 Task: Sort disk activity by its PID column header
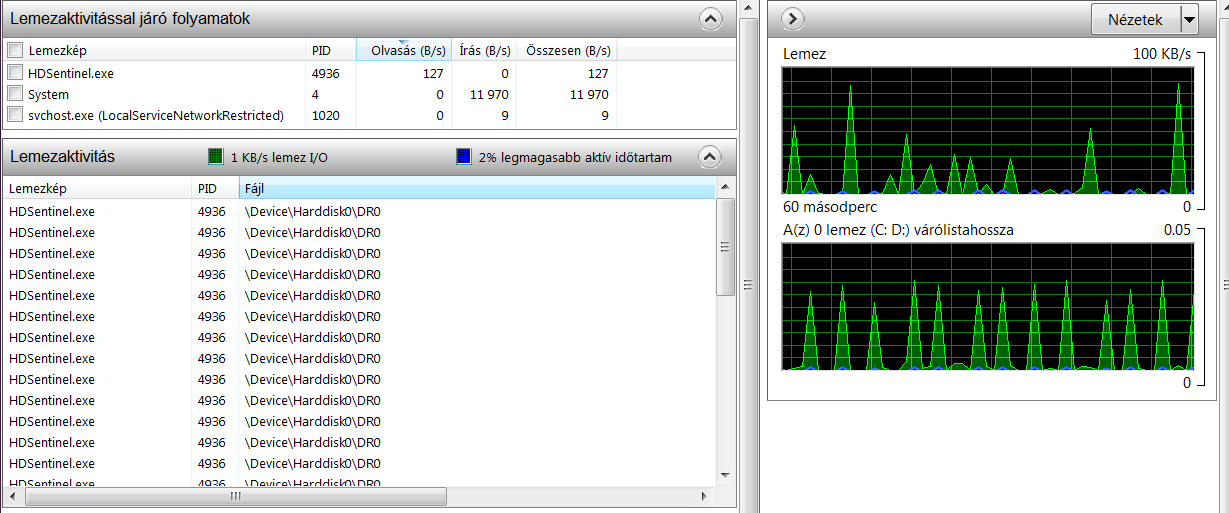[215, 188]
